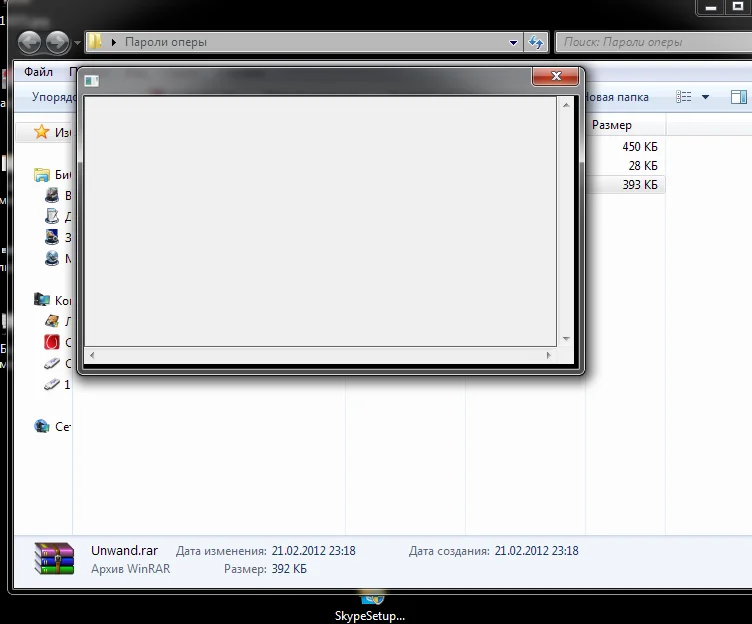Click the creation date value after Дата создания
Screen dimensions: 752x624
537,551
